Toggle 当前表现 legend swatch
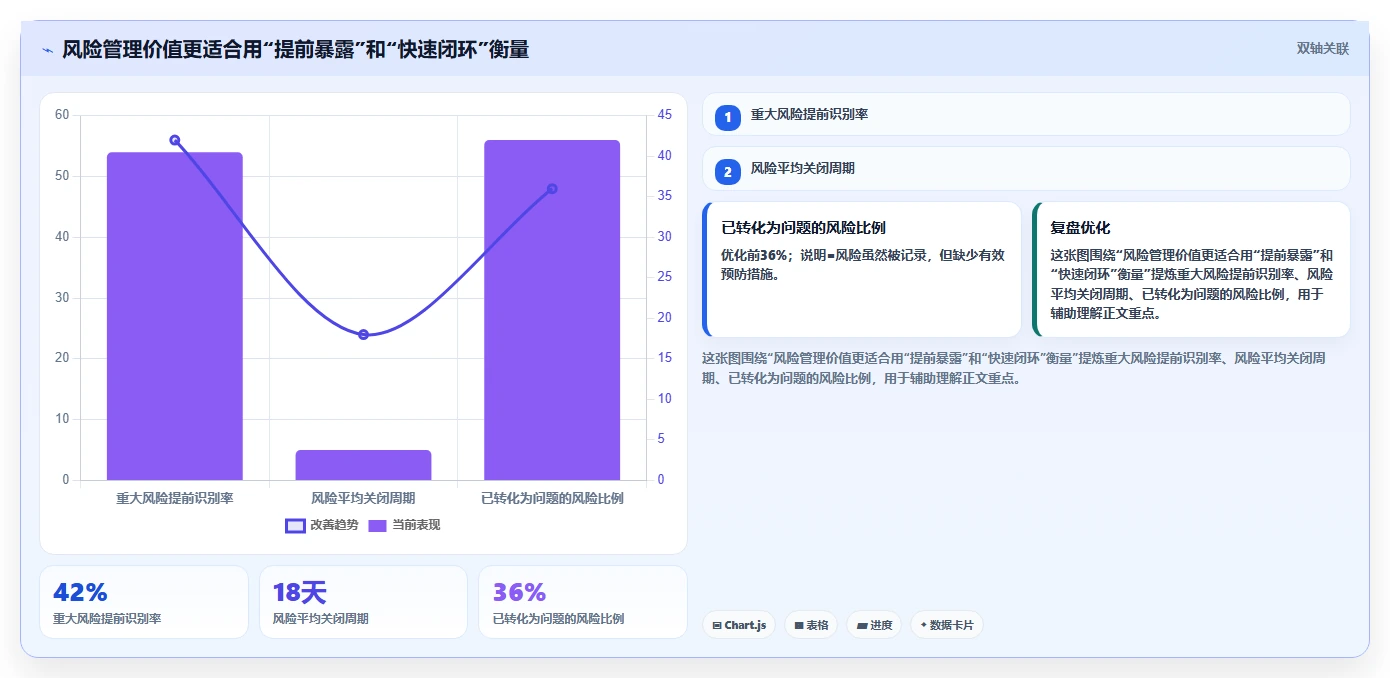 coord(377,525)
